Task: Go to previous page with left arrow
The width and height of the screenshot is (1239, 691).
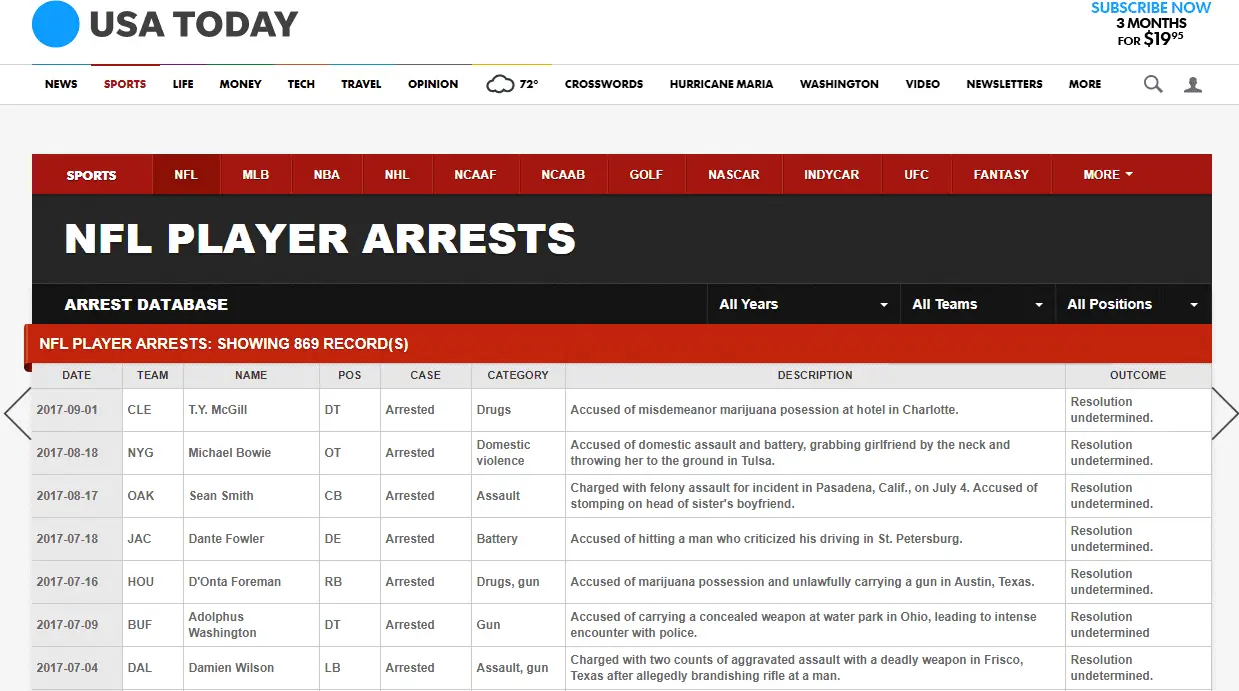Action: click(x=18, y=413)
